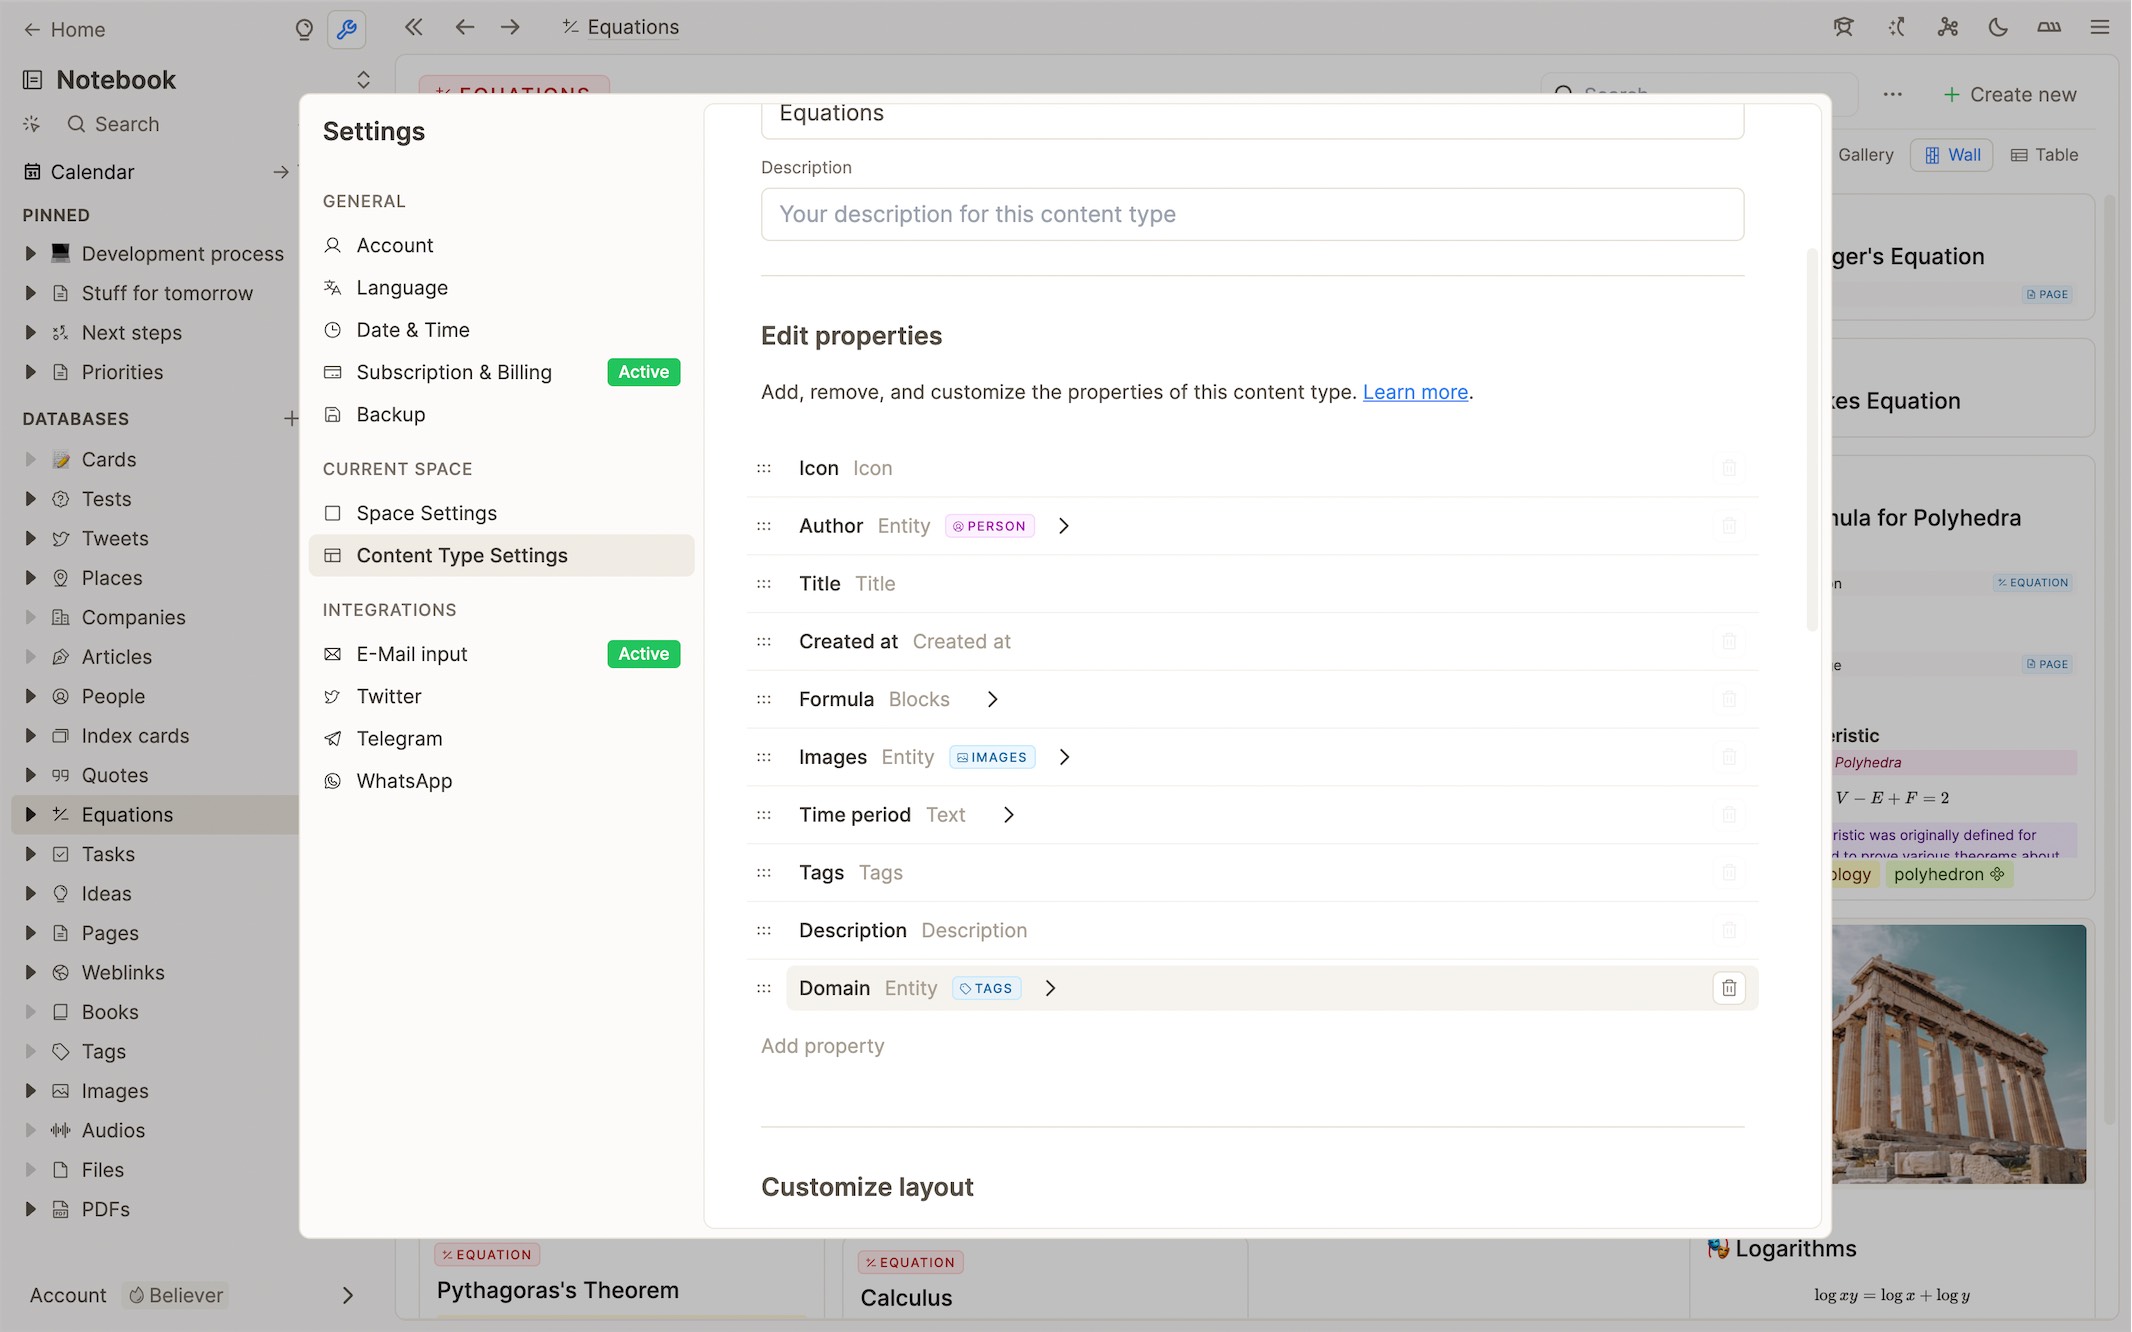Click the plus icon next to Databases
This screenshot has width=2132, height=1332.
point(290,418)
